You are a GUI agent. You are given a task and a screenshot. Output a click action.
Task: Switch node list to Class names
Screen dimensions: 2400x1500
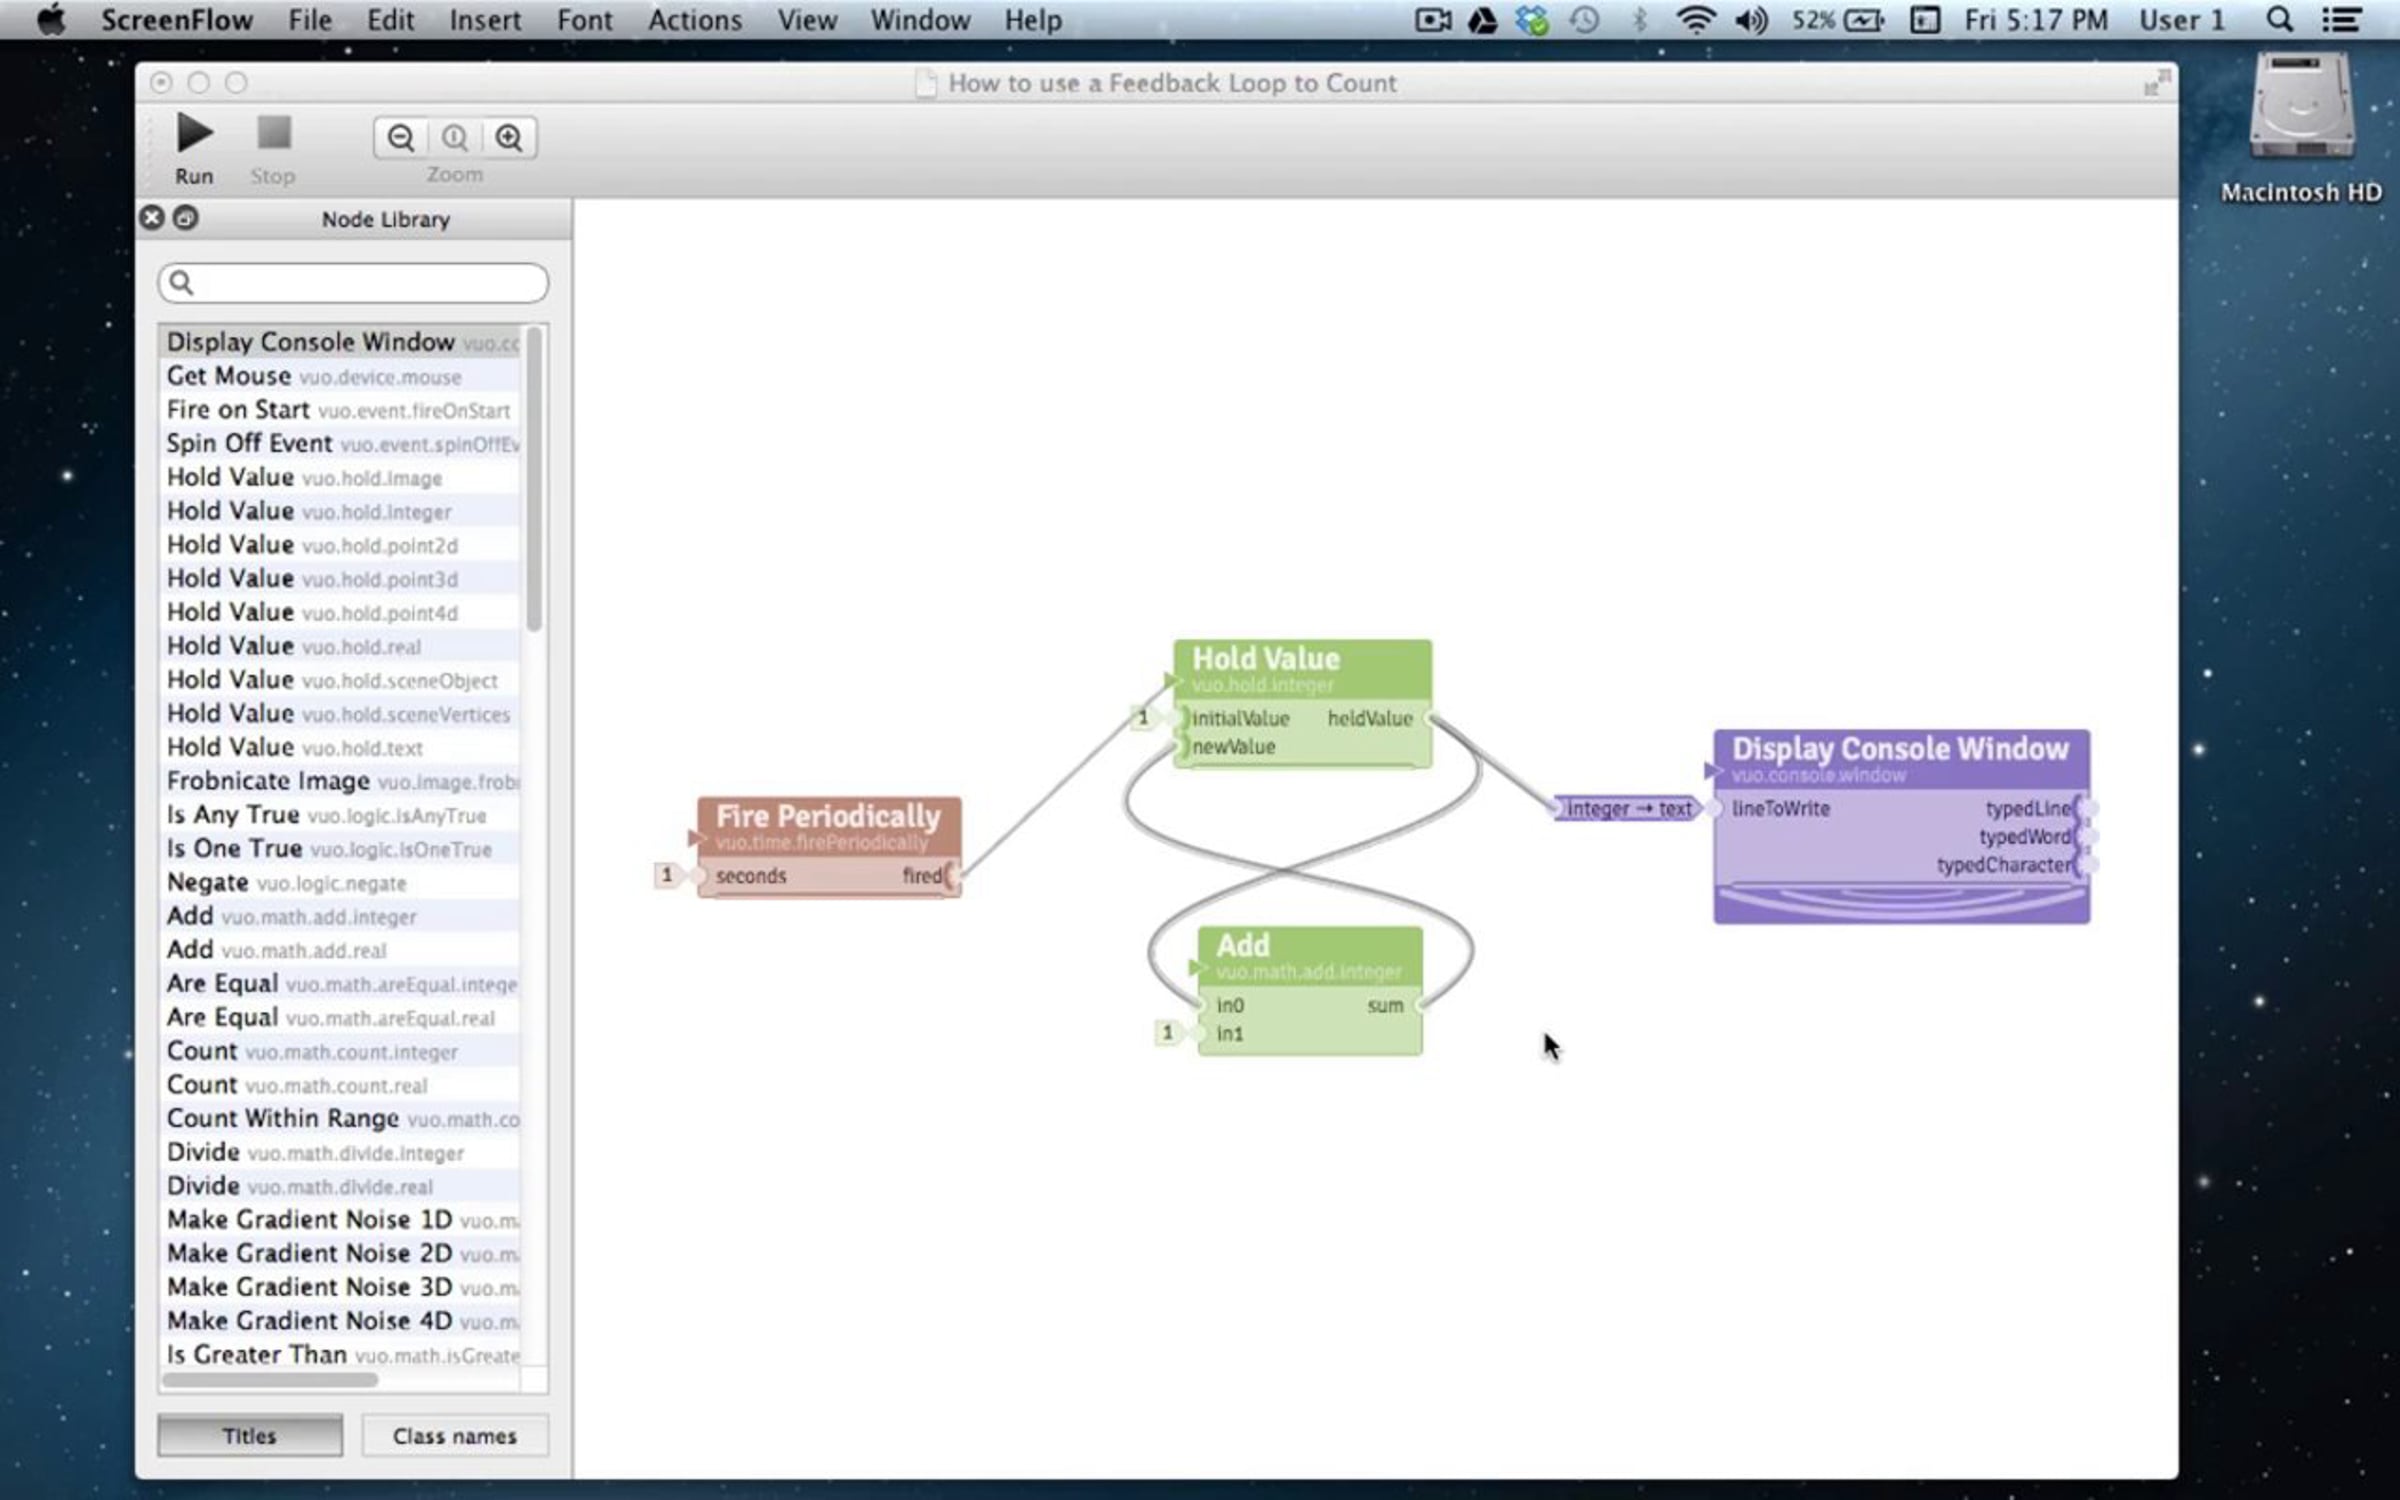click(454, 1436)
